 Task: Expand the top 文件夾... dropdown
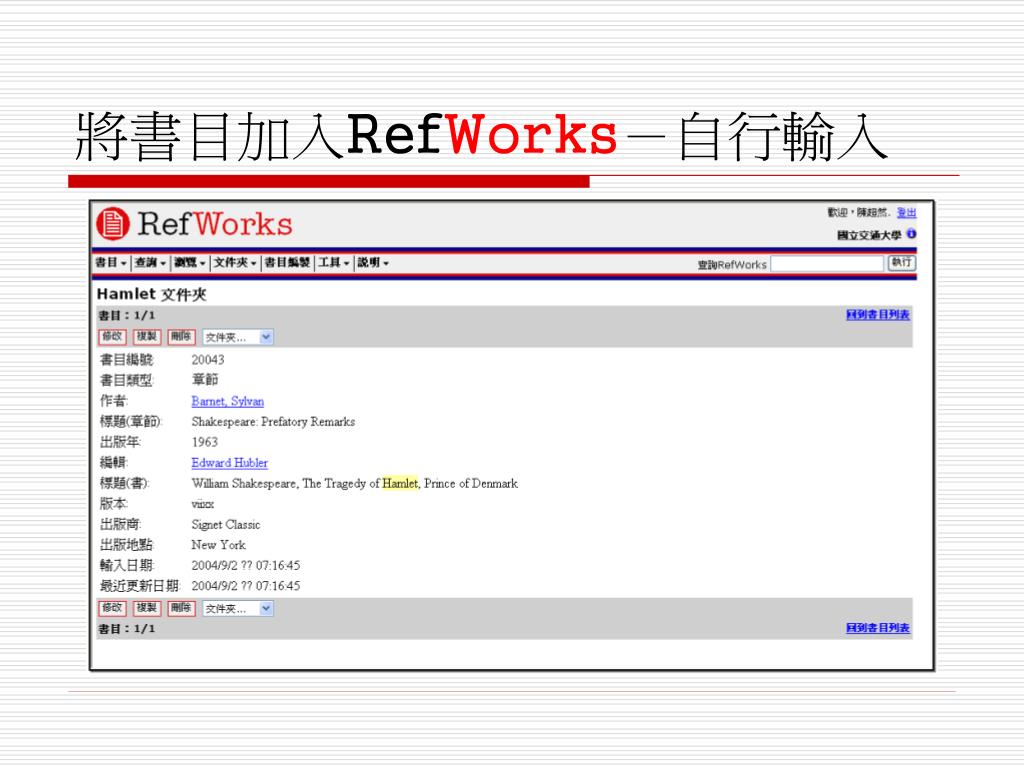pyautogui.click(x=238, y=338)
